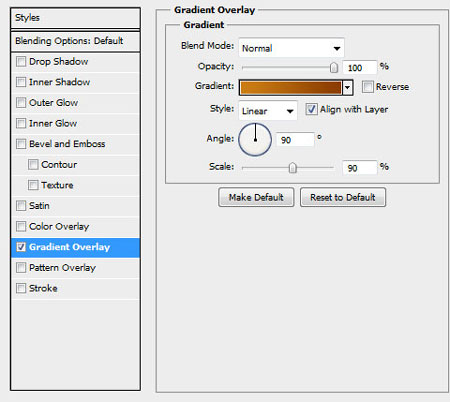Image resolution: width=450 pixels, height=402 pixels.
Task: Open the Blend Mode dropdown
Action: [x=291, y=48]
